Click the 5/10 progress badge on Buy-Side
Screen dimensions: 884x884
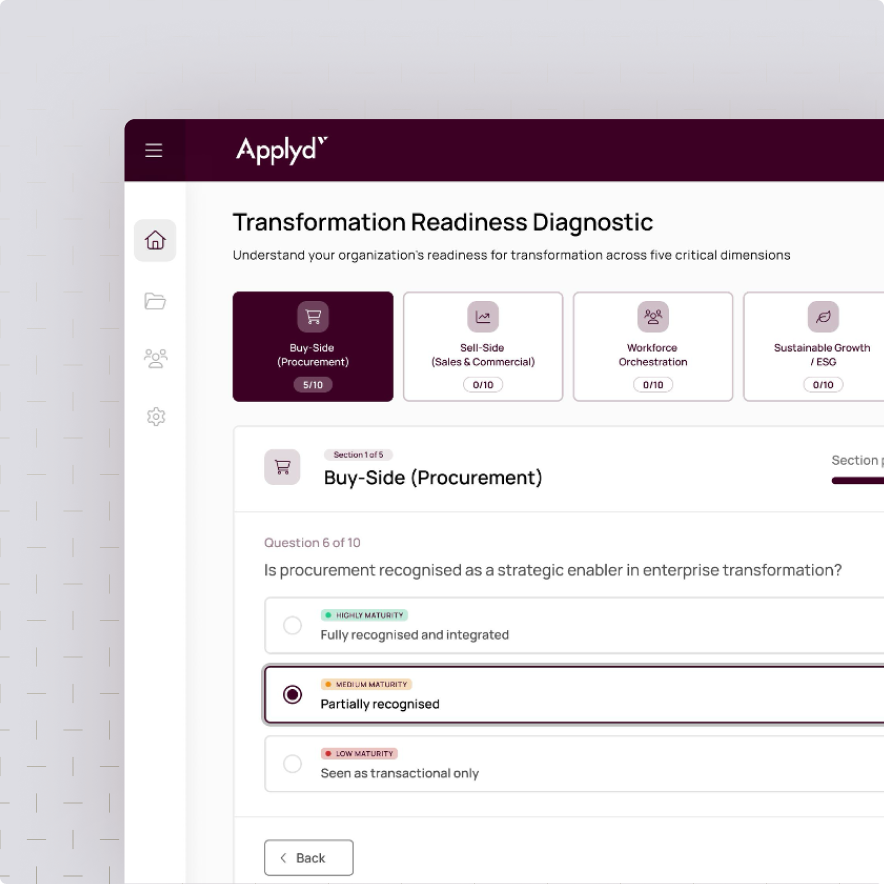312,384
